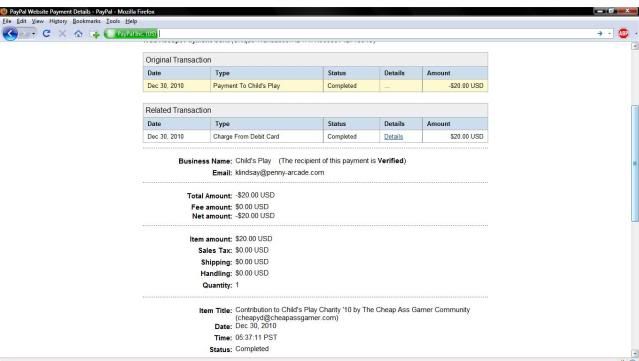Open the back/forward history dropdown arrow
This screenshot has width=639, height=361.
click(33, 34)
